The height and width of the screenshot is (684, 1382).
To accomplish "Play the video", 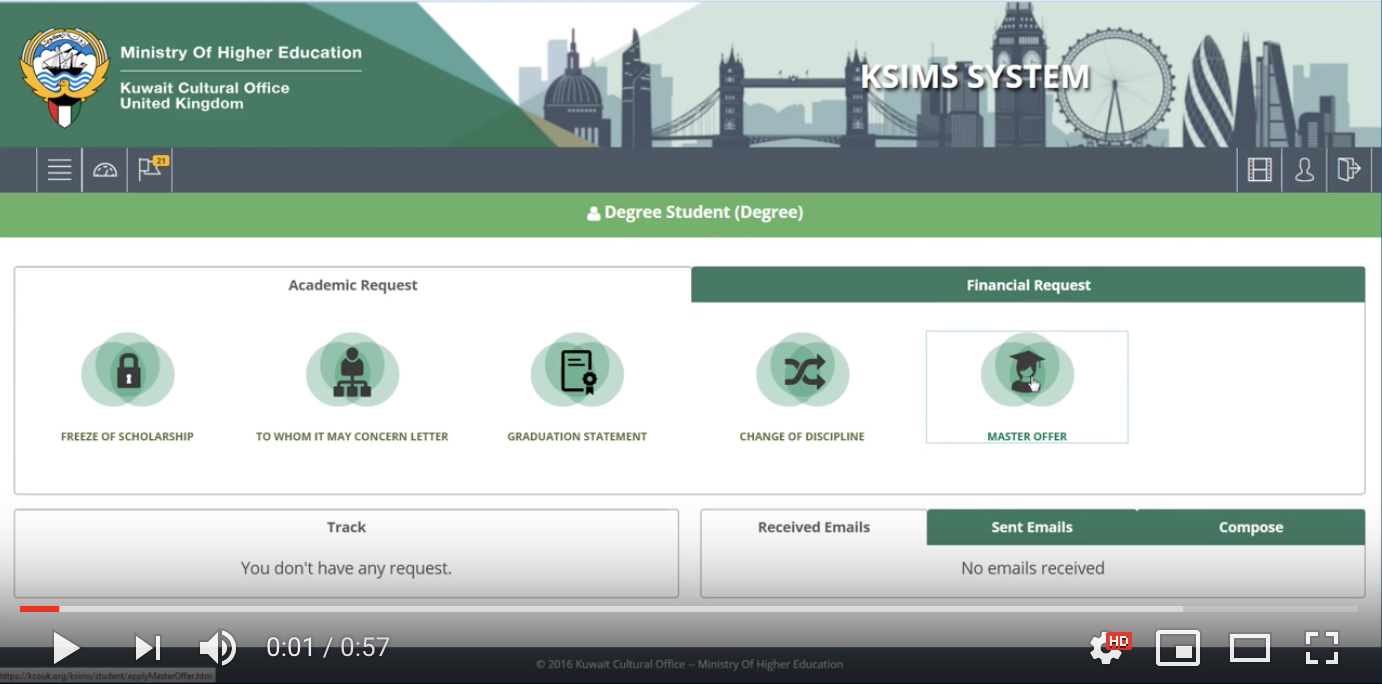I will coord(66,648).
